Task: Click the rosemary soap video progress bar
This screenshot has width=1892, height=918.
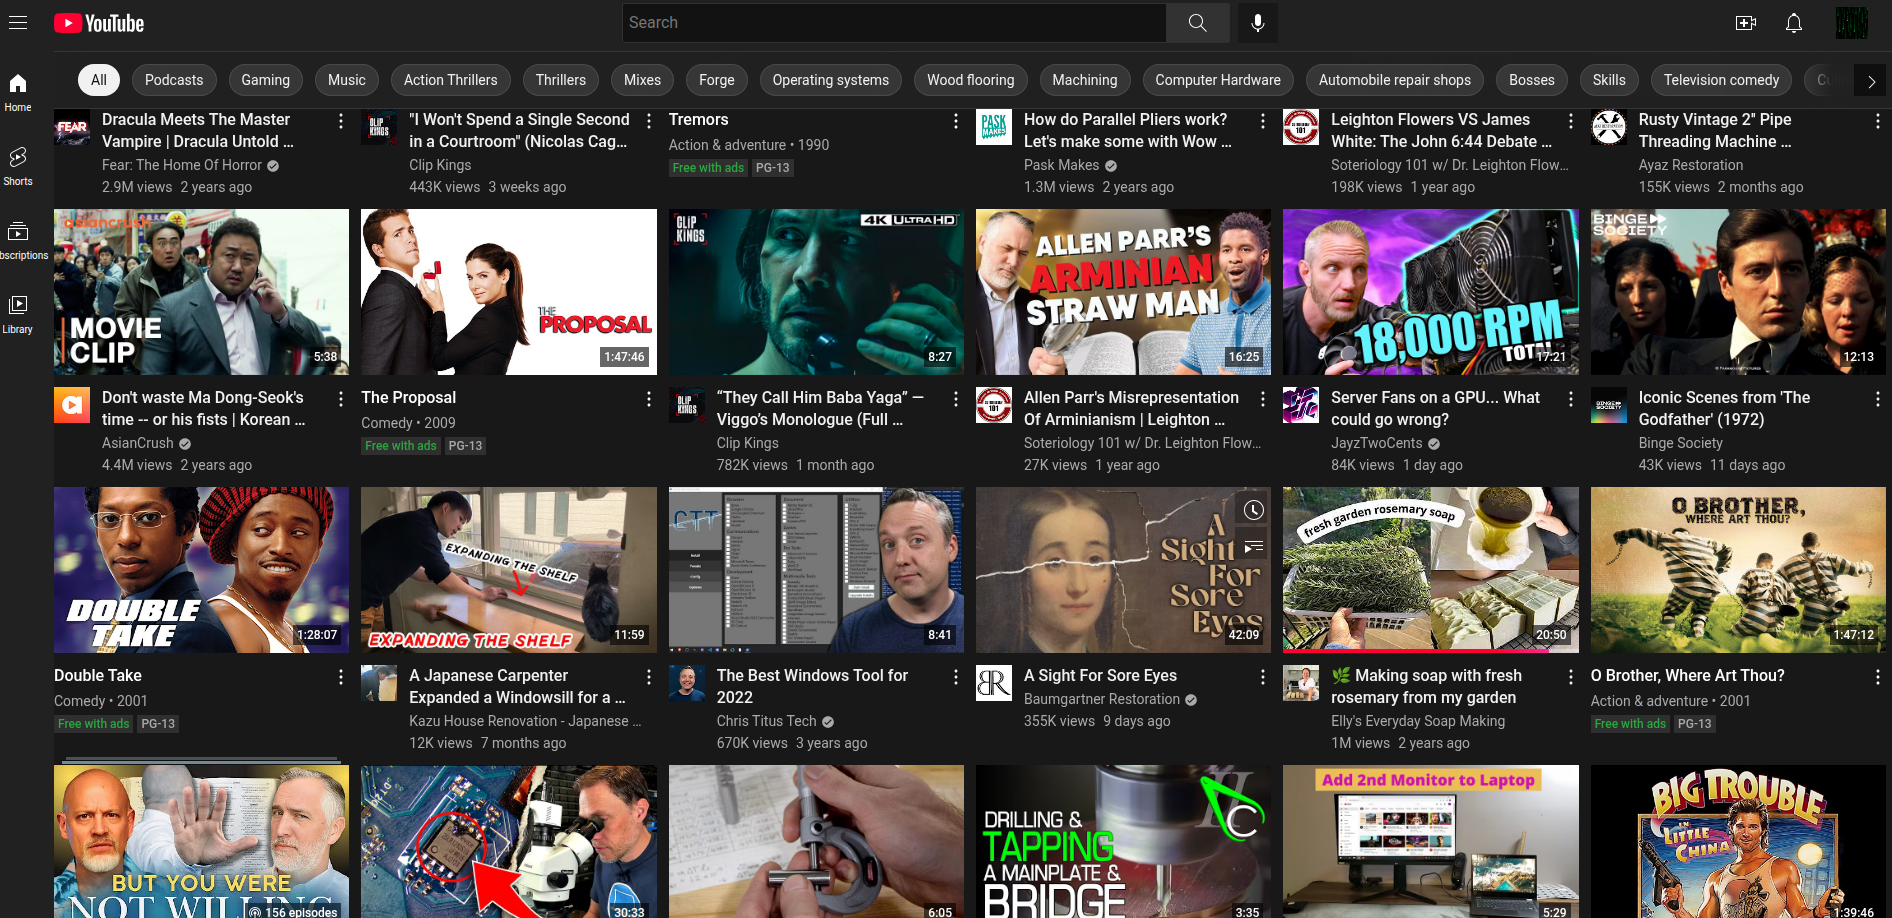Action: coord(1430,651)
